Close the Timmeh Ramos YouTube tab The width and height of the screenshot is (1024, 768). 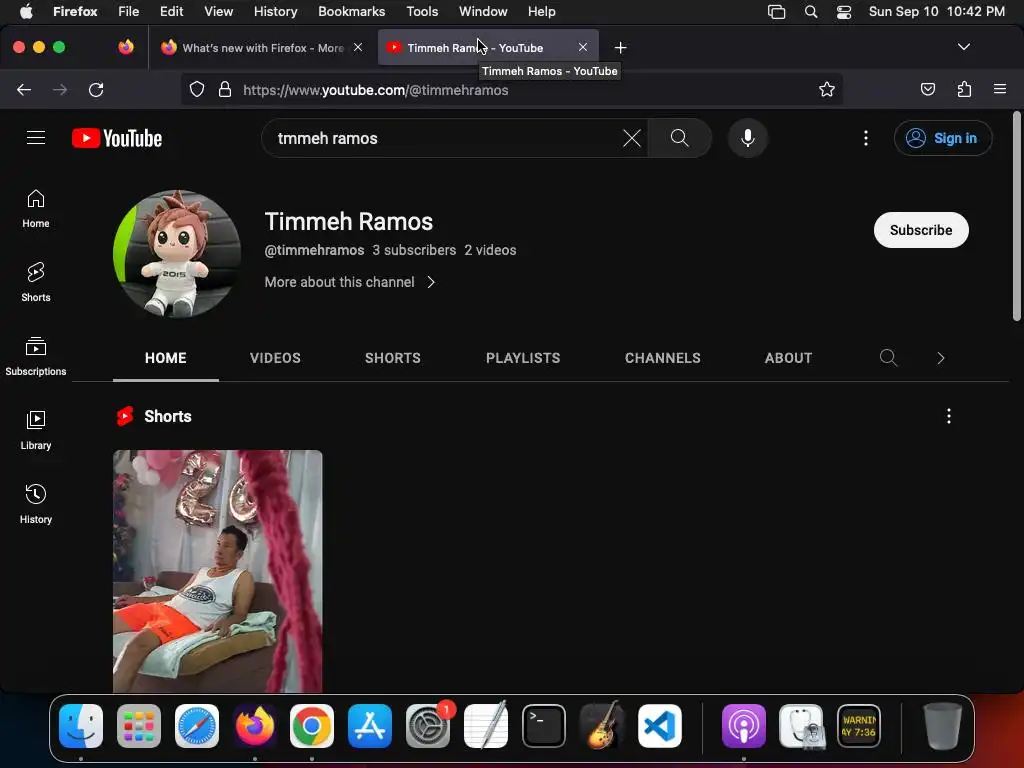point(583,47)
